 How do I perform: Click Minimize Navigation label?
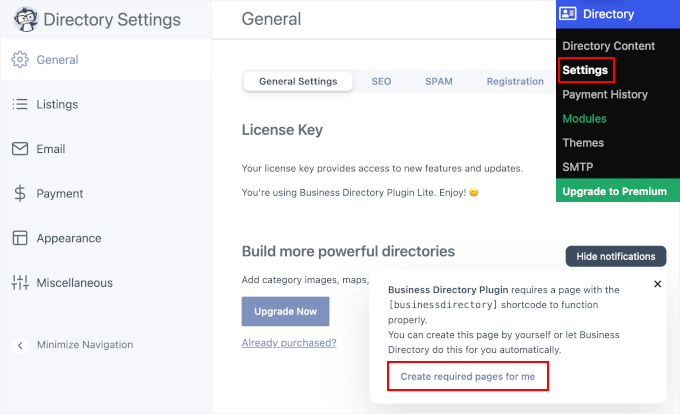pos(85,345)
